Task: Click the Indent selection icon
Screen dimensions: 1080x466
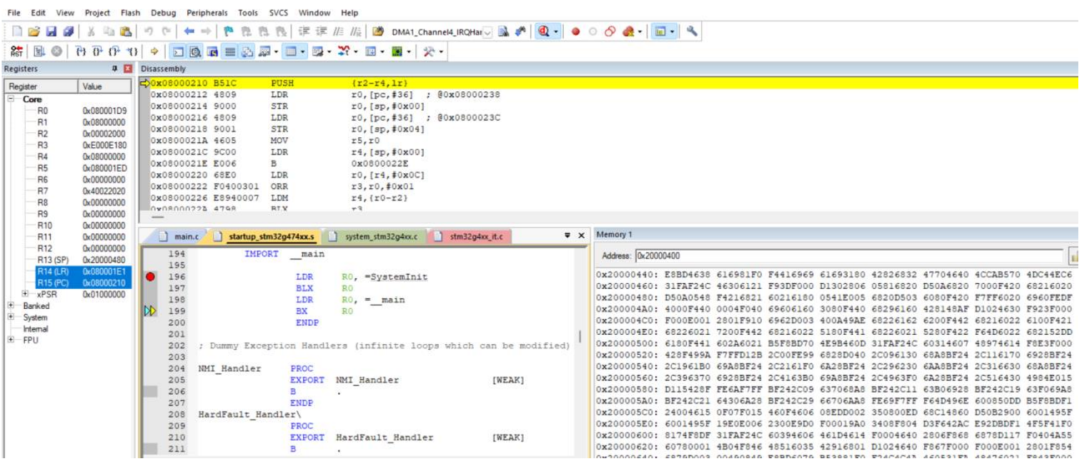Action: coord(303,32)
